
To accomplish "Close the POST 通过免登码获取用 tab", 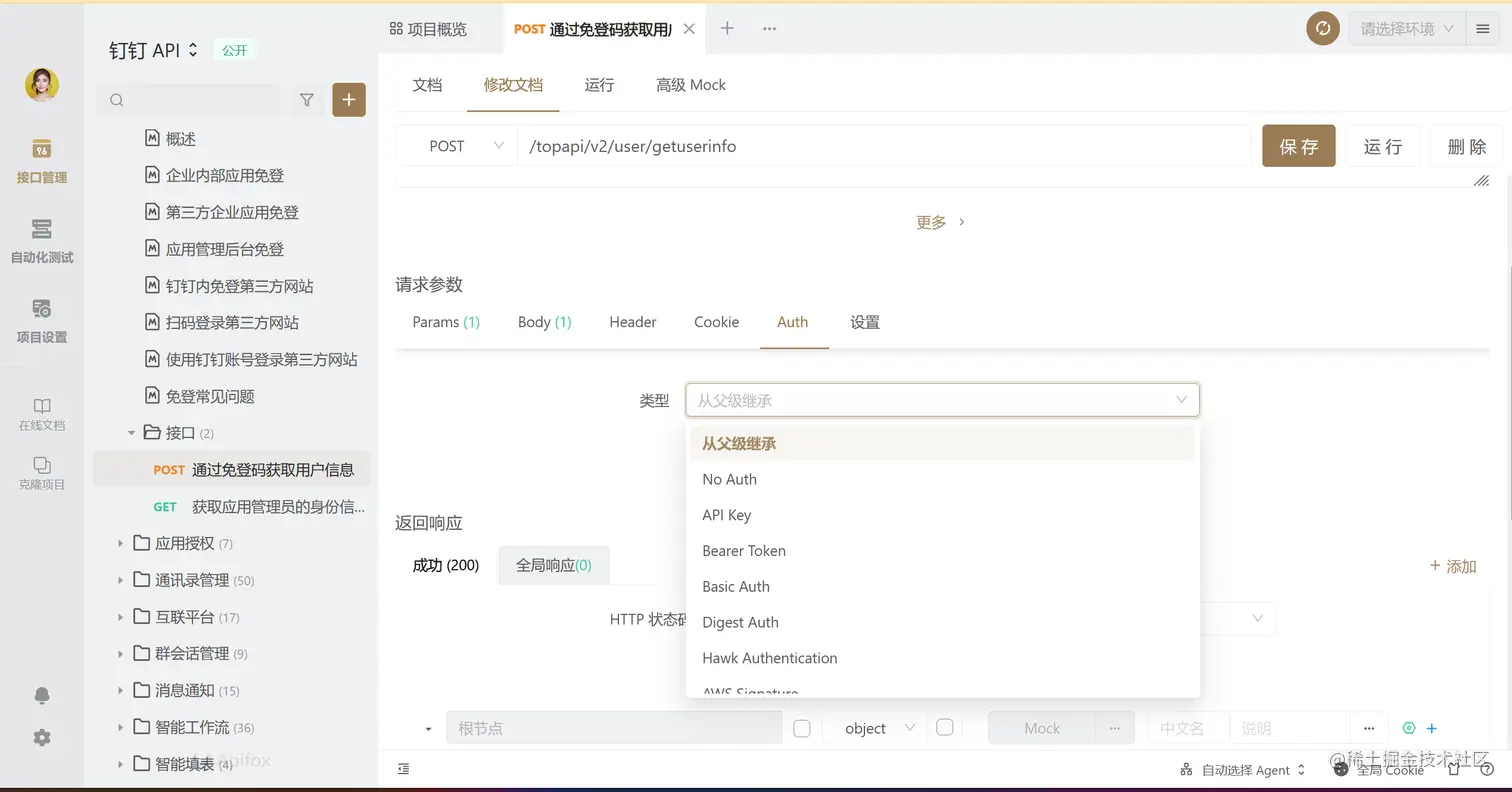I will click(689, 29).
